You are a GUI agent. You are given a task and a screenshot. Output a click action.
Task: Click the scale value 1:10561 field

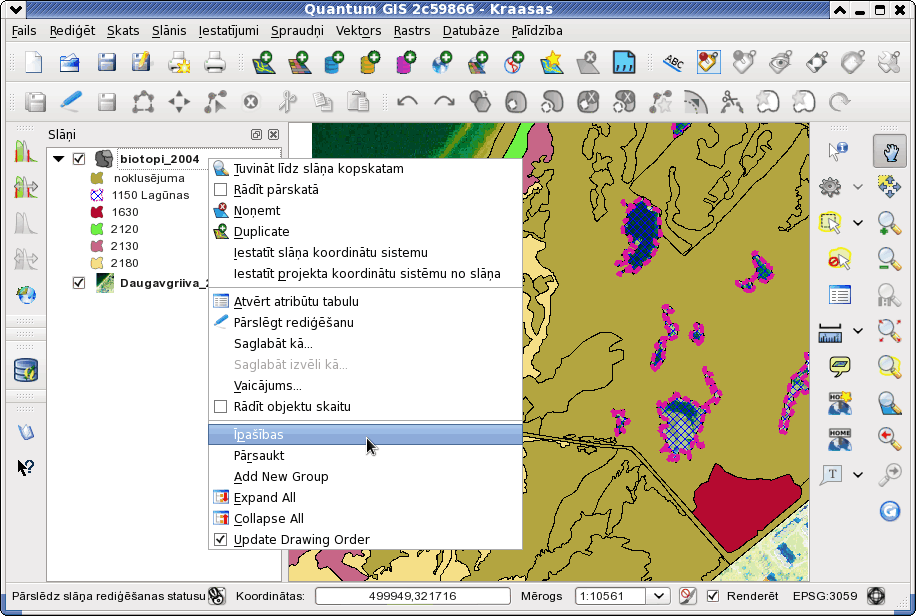(611, 596)
